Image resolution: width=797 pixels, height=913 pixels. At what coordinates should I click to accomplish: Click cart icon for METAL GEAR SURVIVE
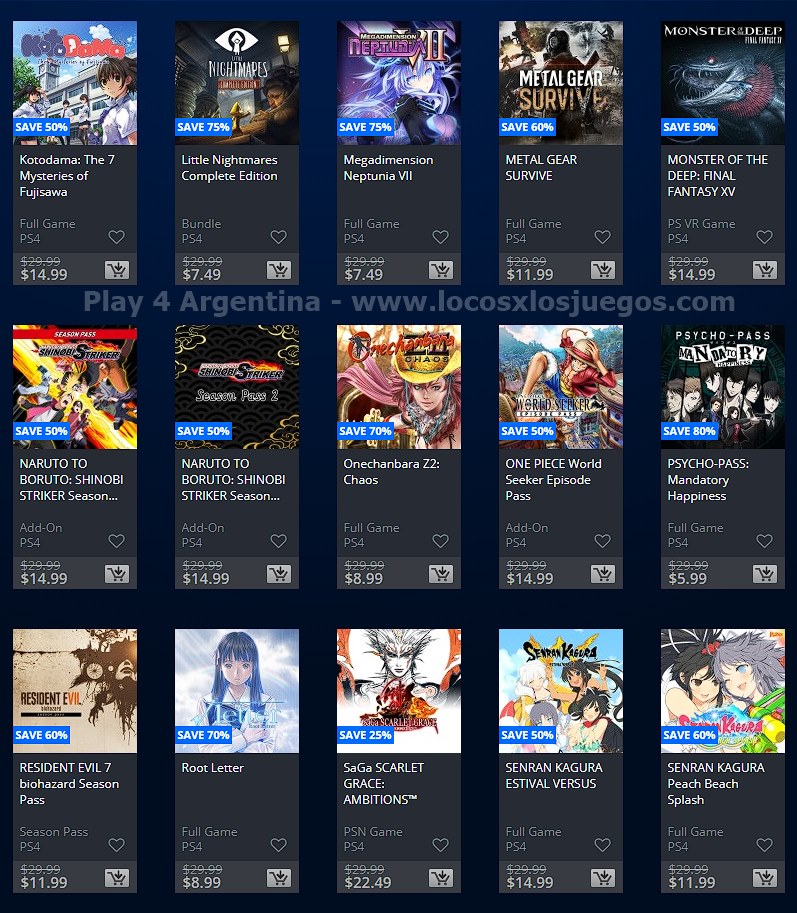click(x=603, y=270)
